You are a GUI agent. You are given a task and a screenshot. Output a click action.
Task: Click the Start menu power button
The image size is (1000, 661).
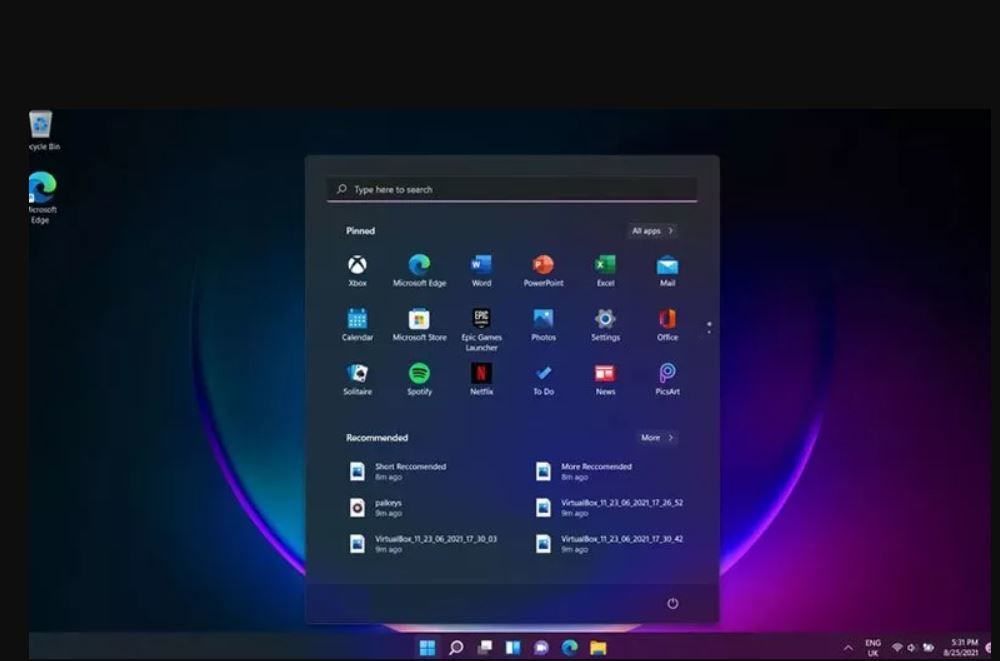(672, 604)
